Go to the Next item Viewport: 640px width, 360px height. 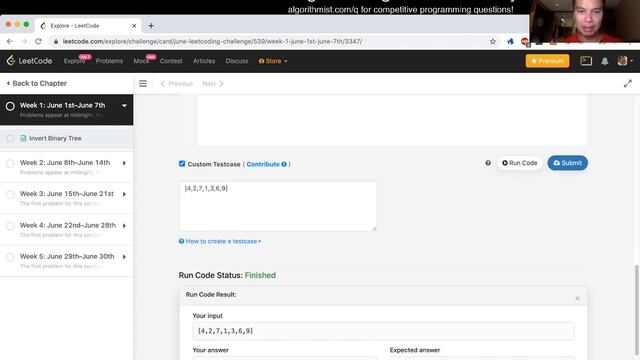coord(213,83)
